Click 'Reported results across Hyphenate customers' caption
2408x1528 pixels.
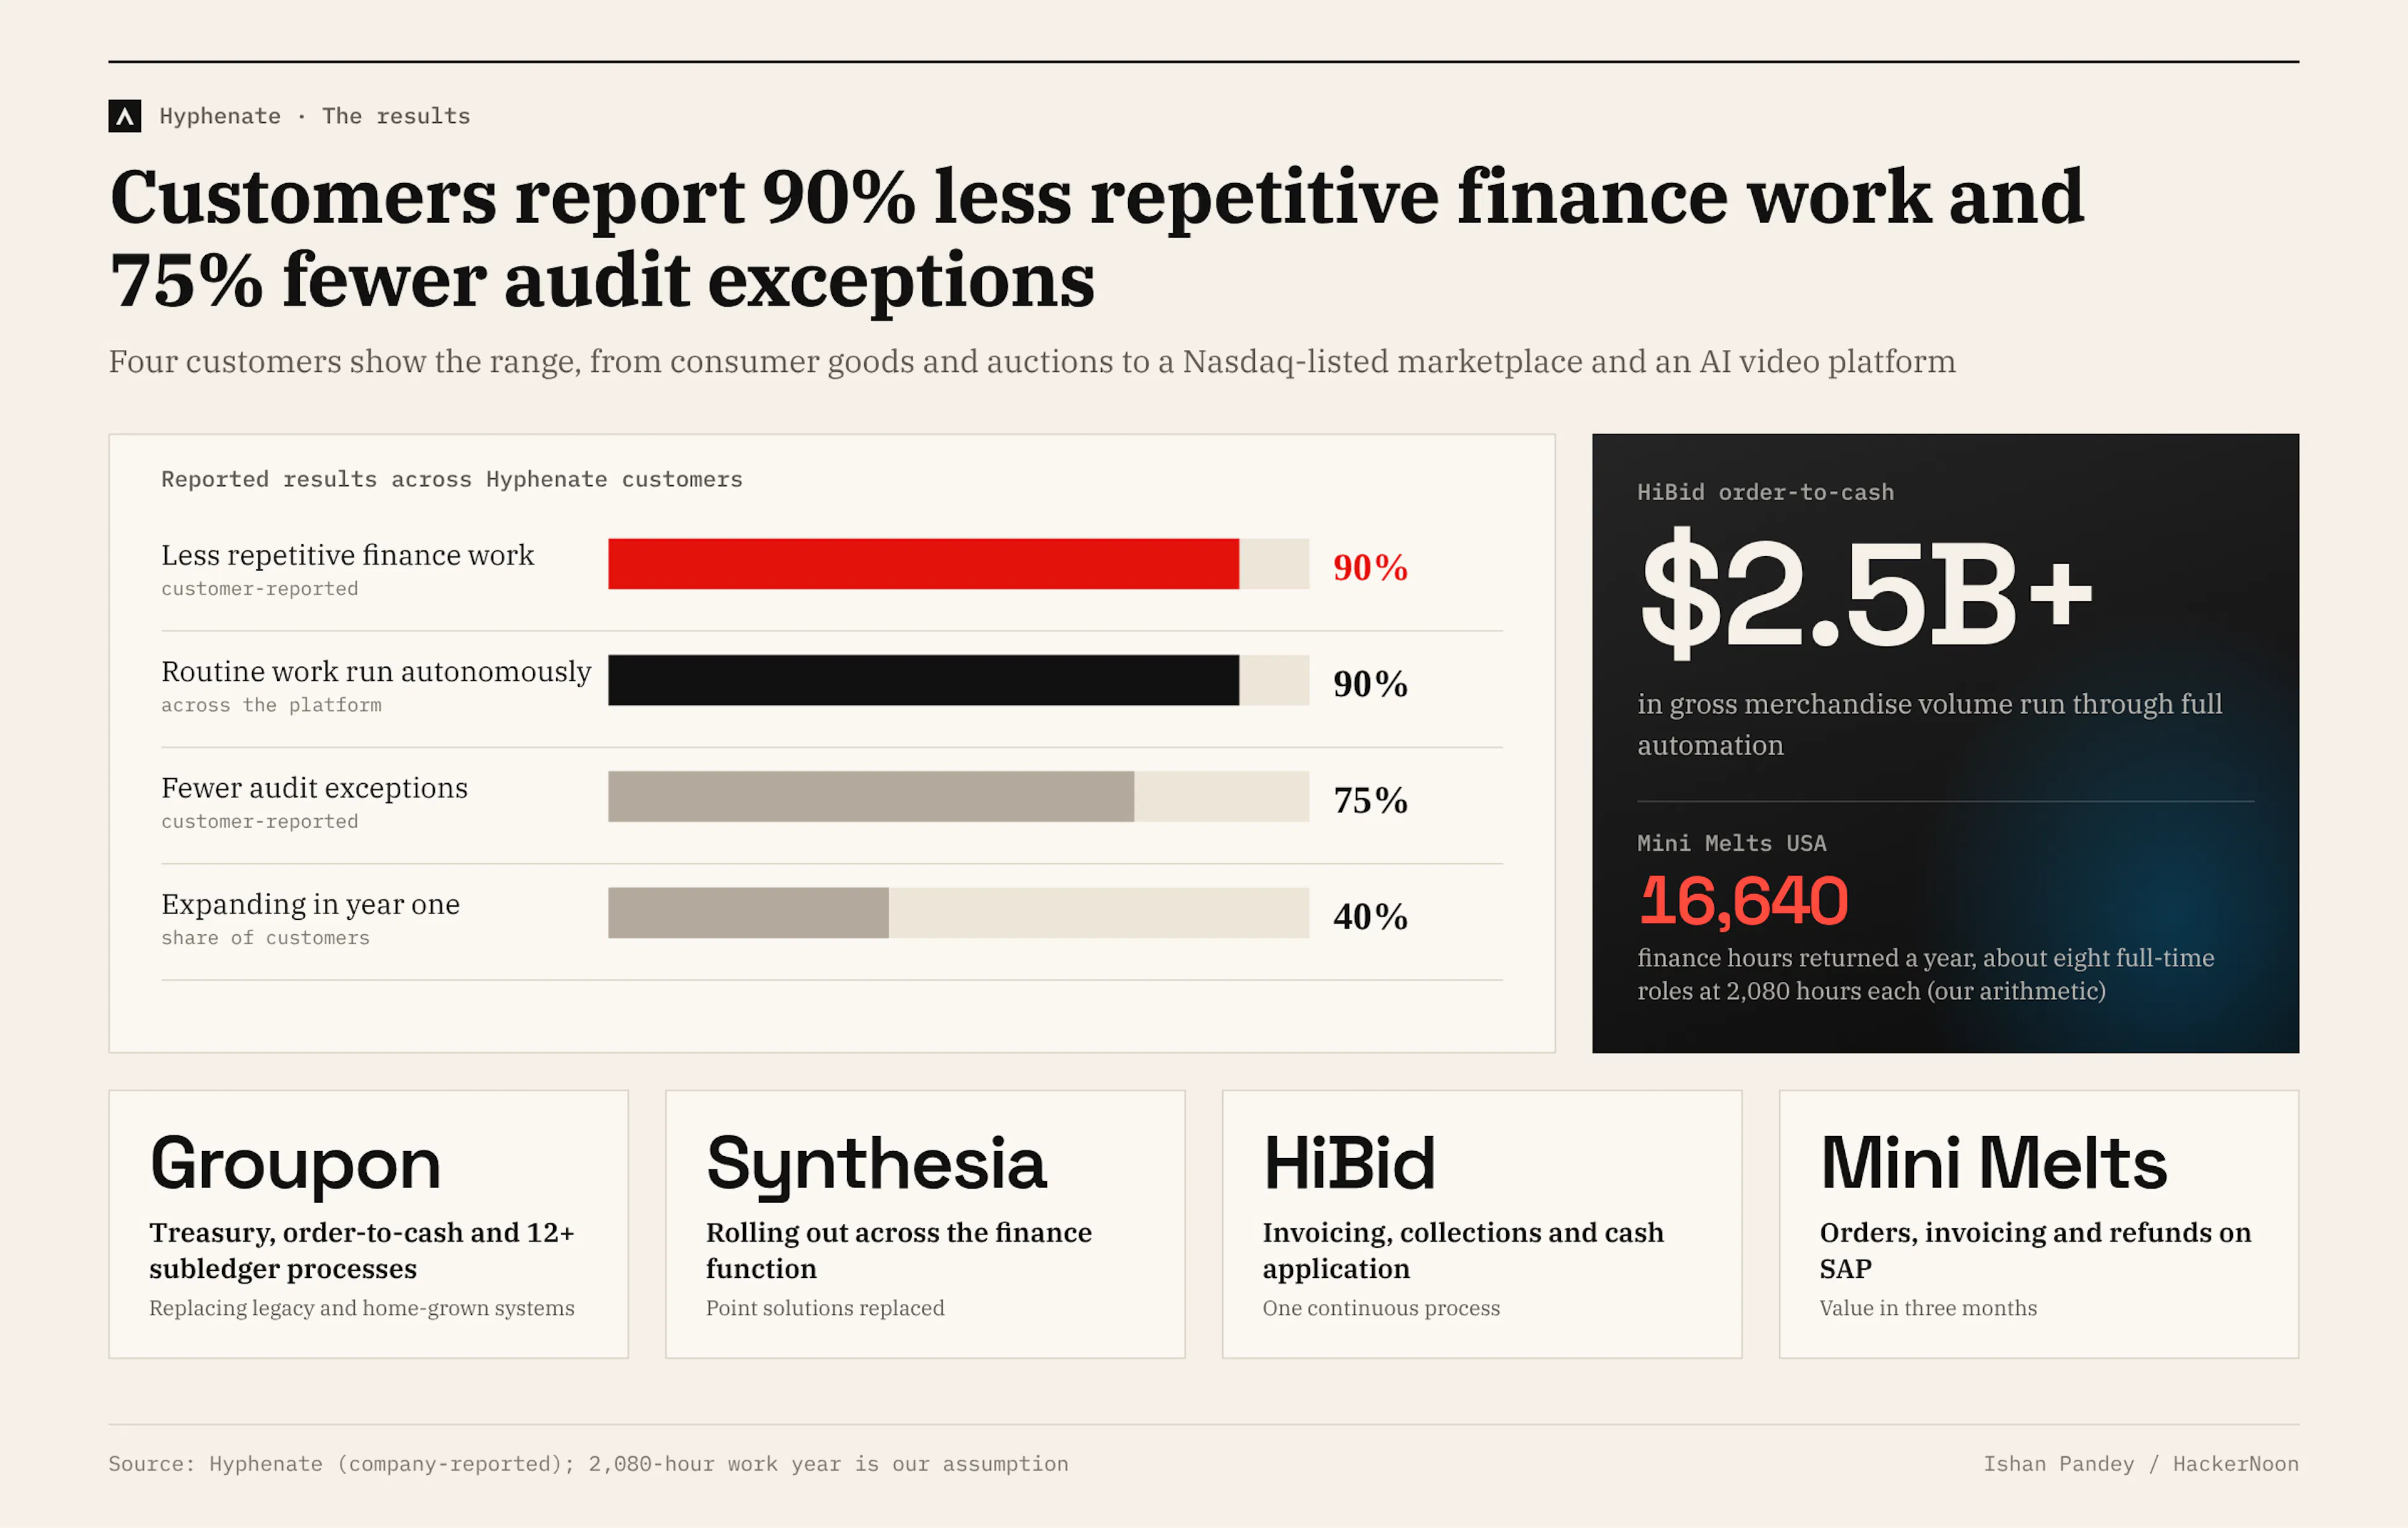(452, 479)
